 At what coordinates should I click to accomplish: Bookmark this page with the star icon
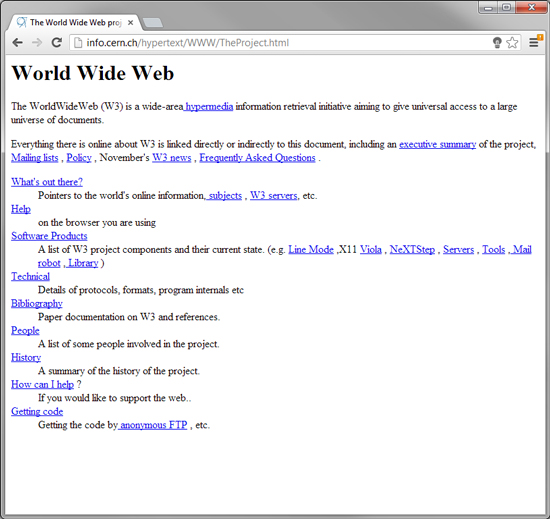[x=512, y=43]
